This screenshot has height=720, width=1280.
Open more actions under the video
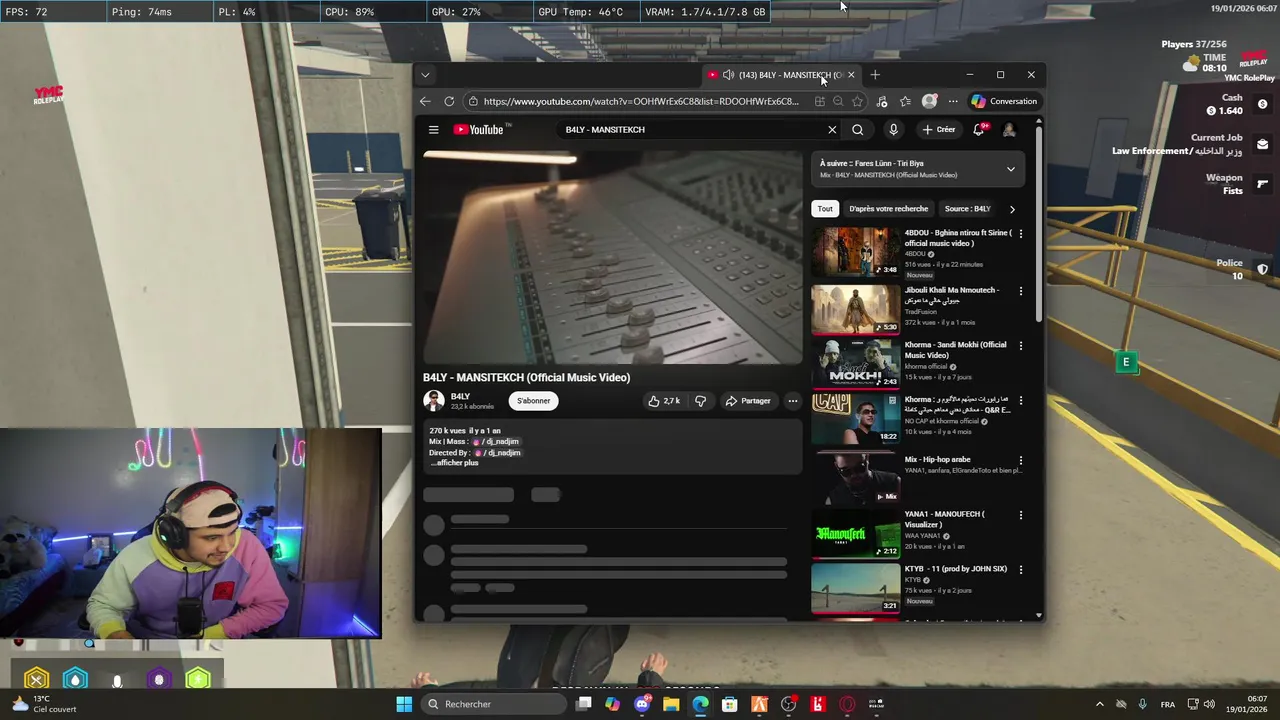point(792,401)
